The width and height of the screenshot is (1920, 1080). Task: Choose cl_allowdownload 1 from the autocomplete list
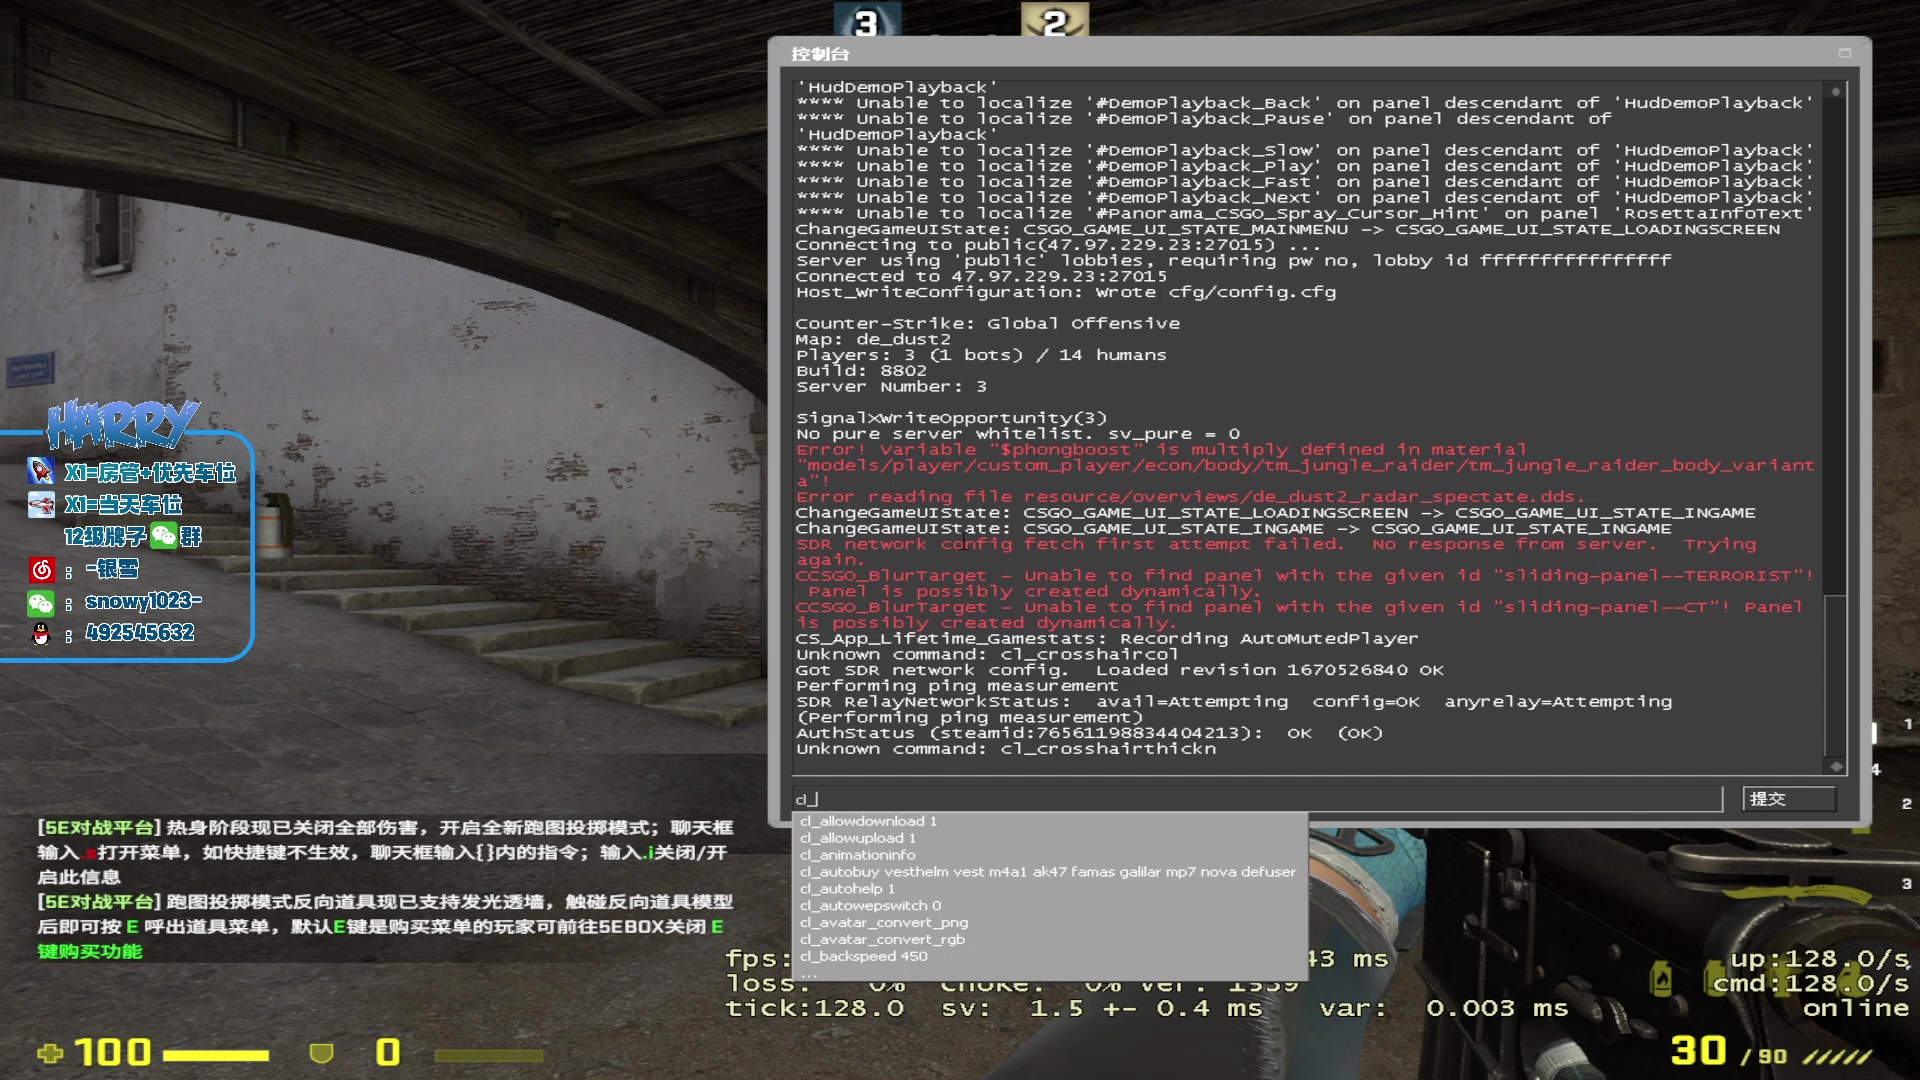tap(1050, 821)
